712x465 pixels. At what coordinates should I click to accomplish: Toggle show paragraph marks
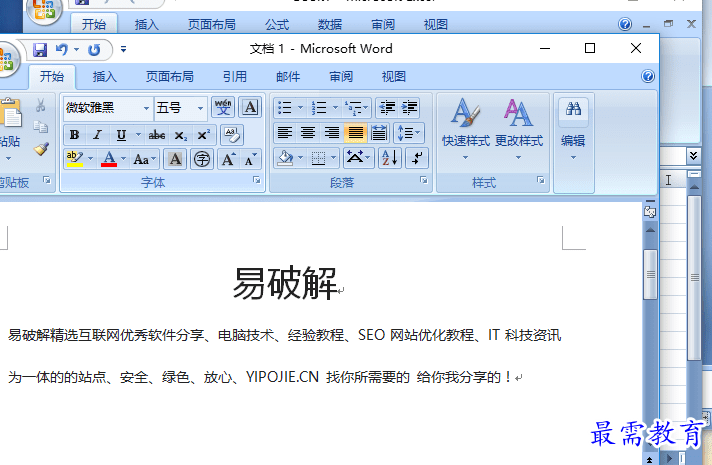[x=417, y=158]
